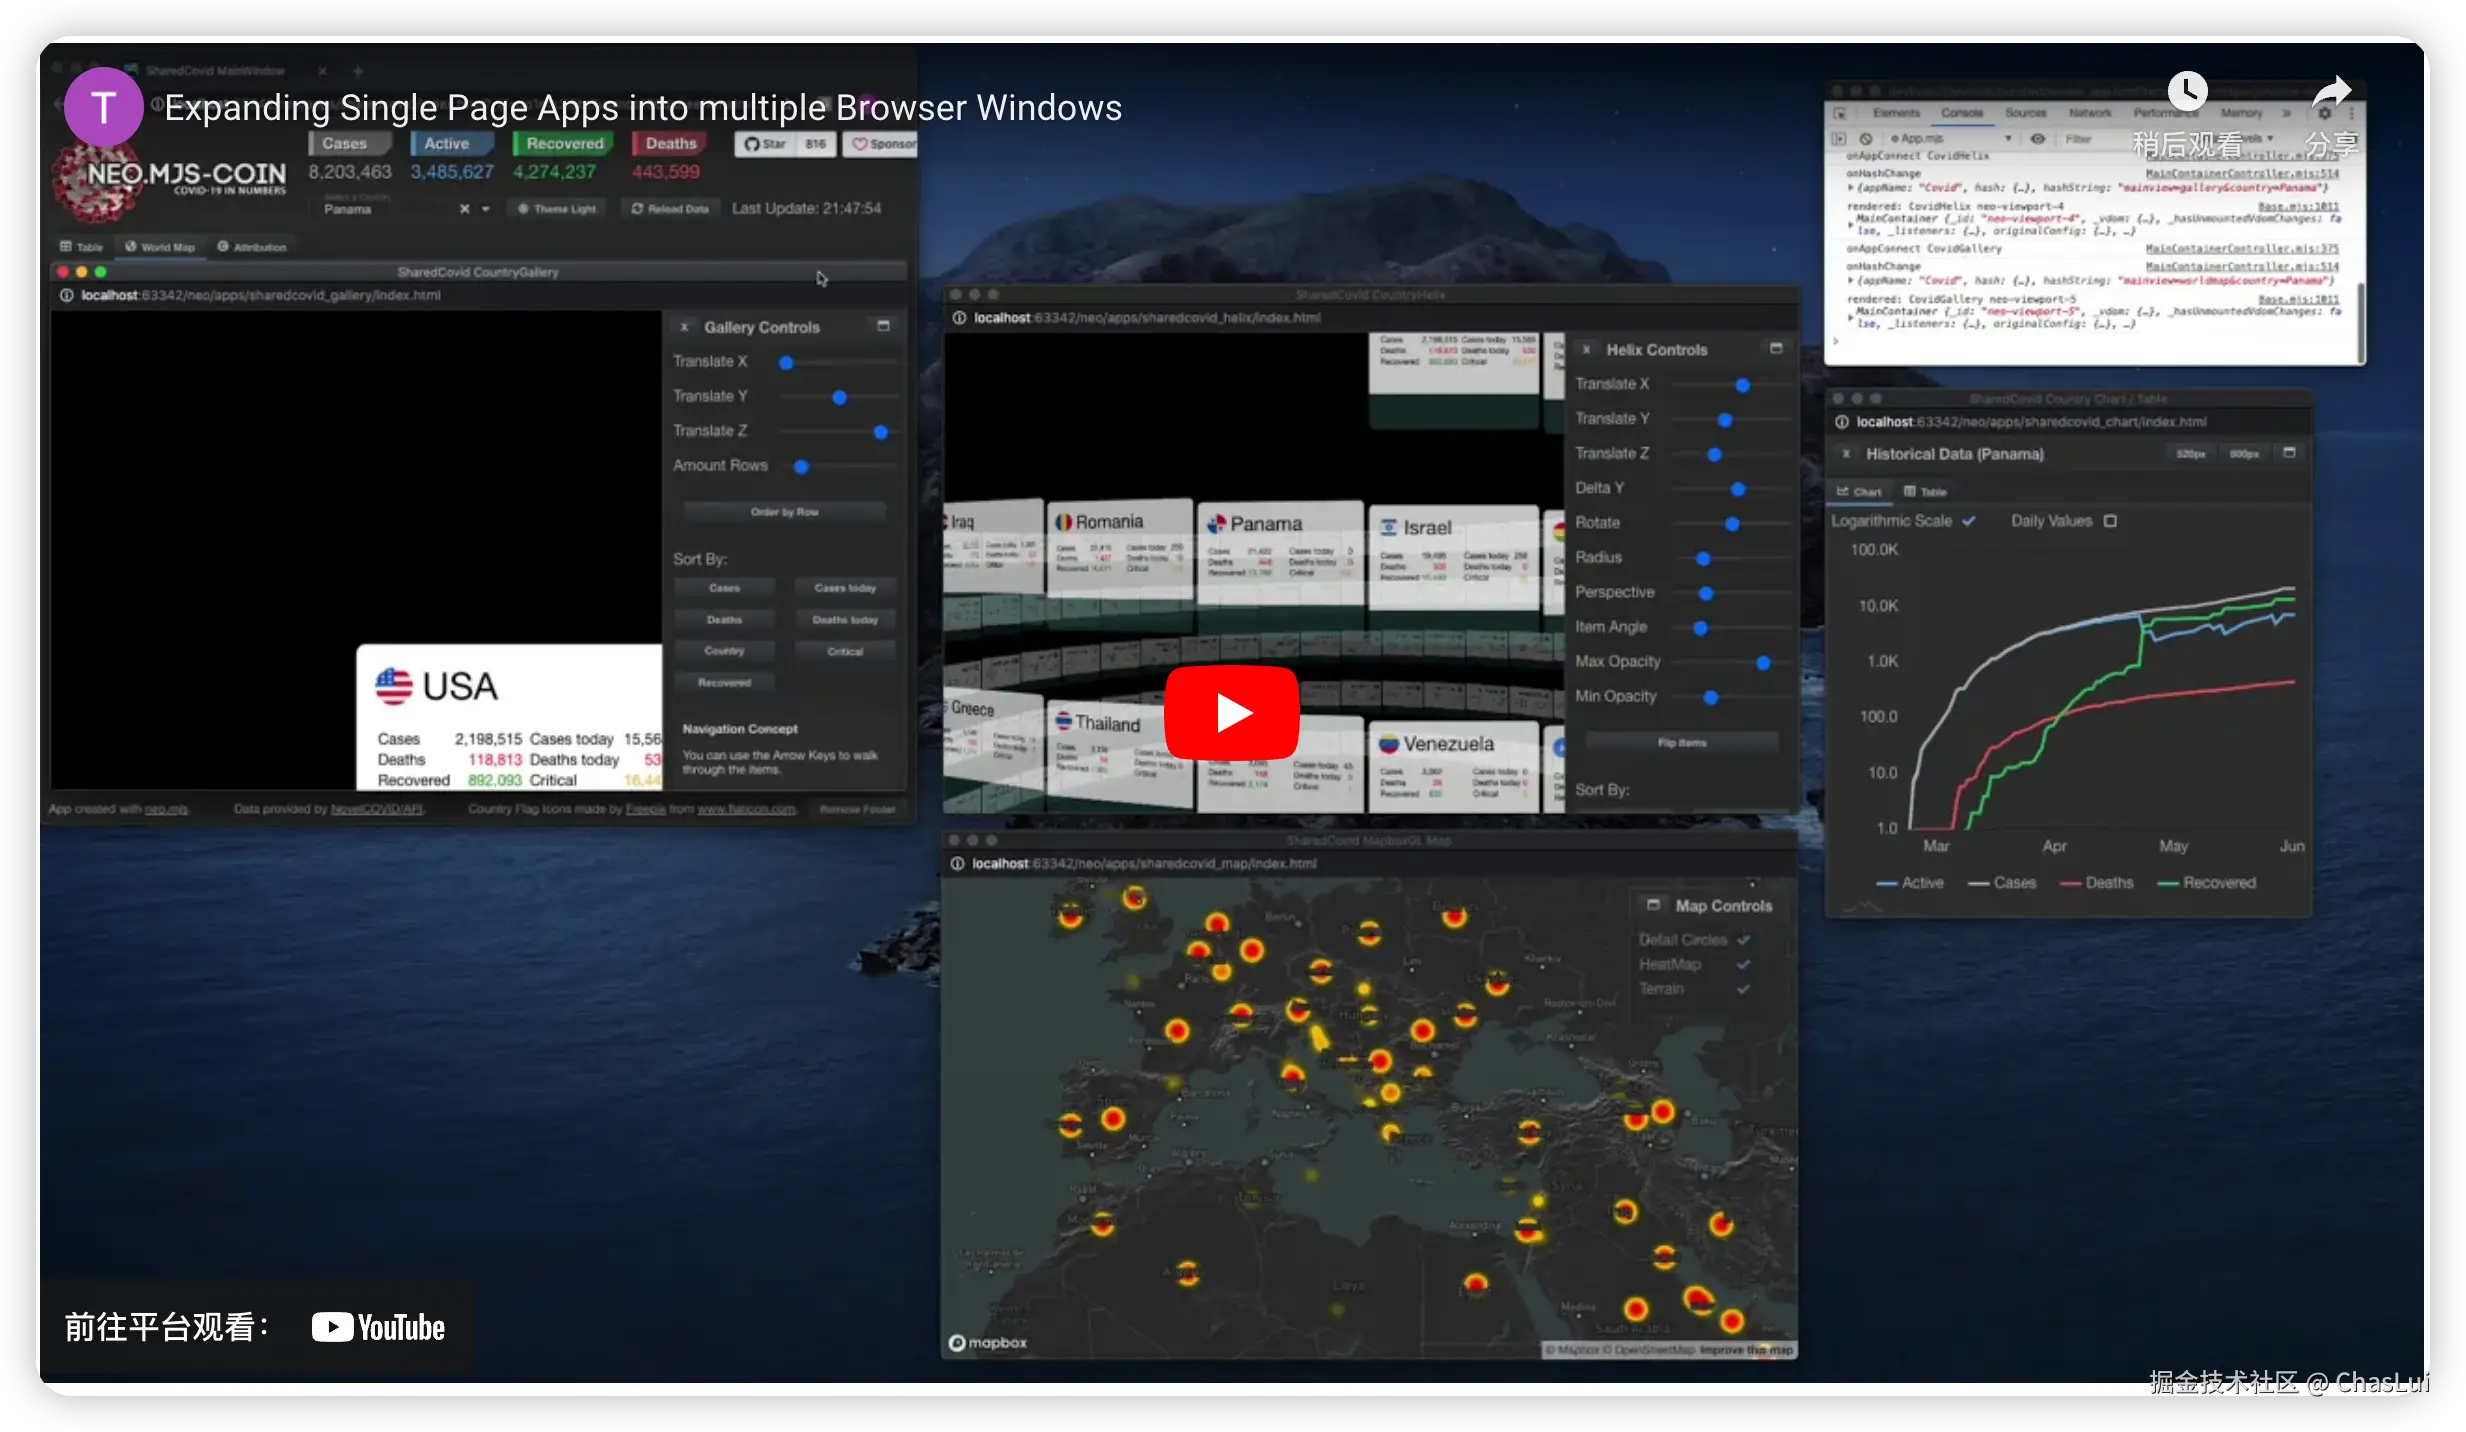Image resolution: width=2466 pixels, height=1432 pixels.
Task: Collapse the Helix Controls panel icon
Action: point(1776,349)
